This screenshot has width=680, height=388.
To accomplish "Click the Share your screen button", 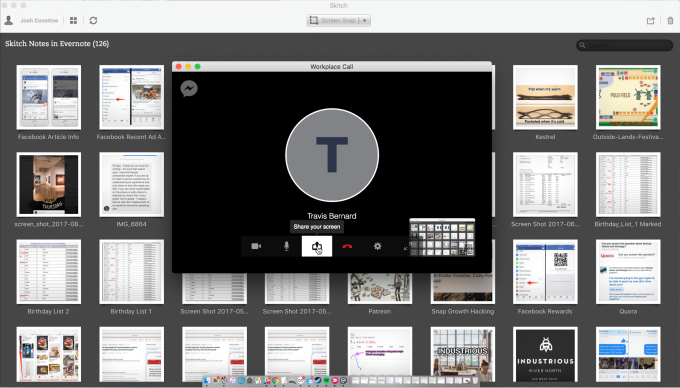I will tap(317, 246).
